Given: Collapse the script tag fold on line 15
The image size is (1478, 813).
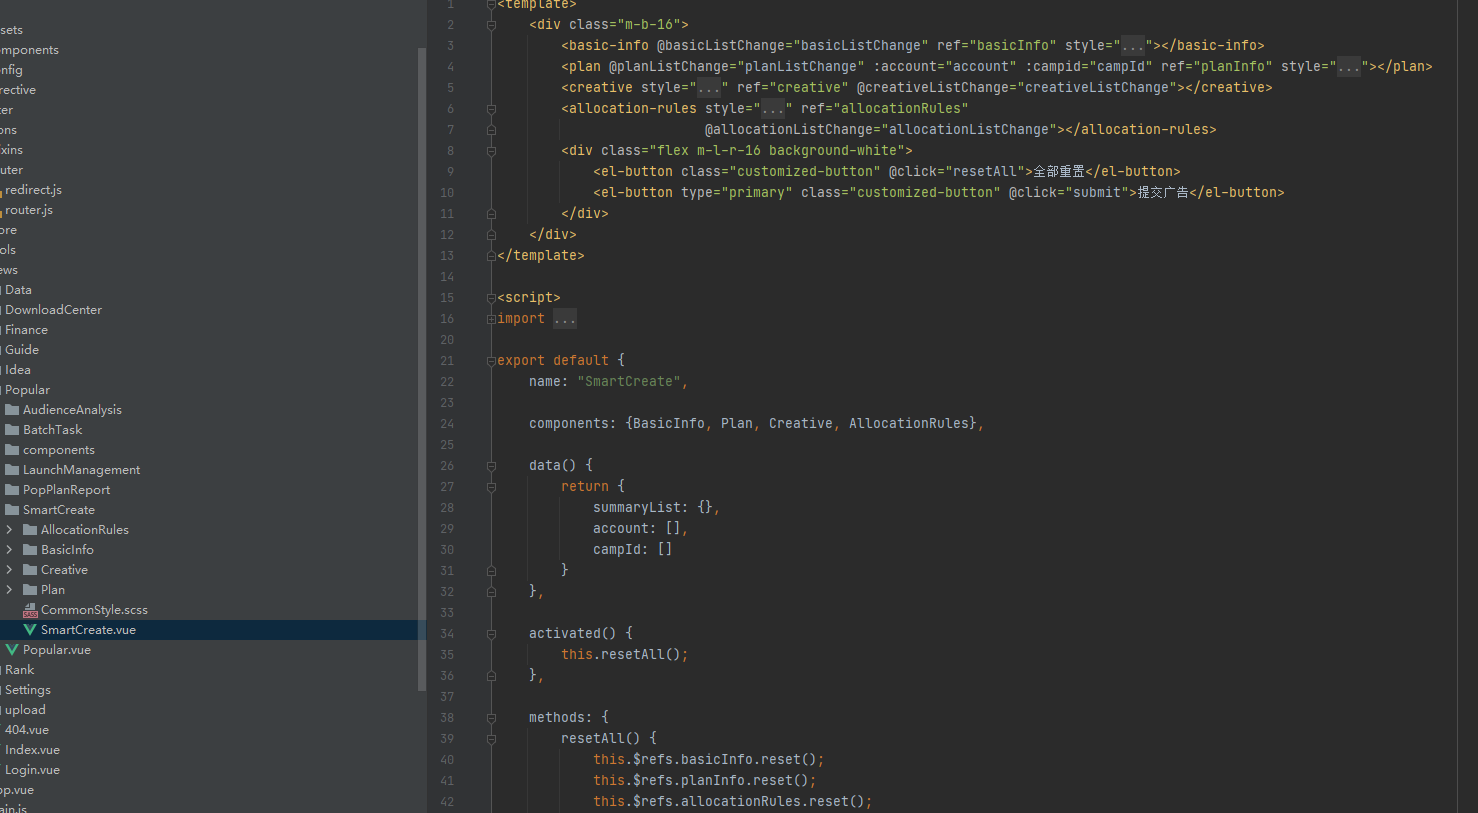Looking at the screenshot, I should [x=491, y=298].
